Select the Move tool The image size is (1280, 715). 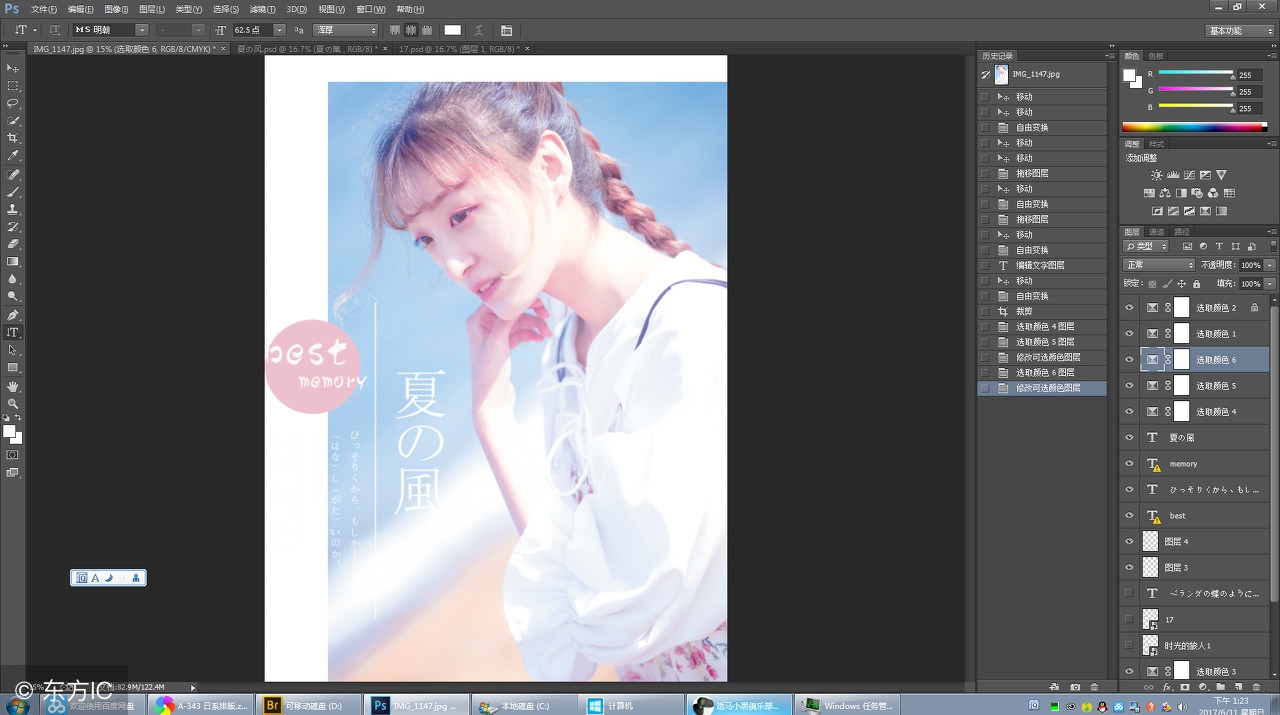13,68
